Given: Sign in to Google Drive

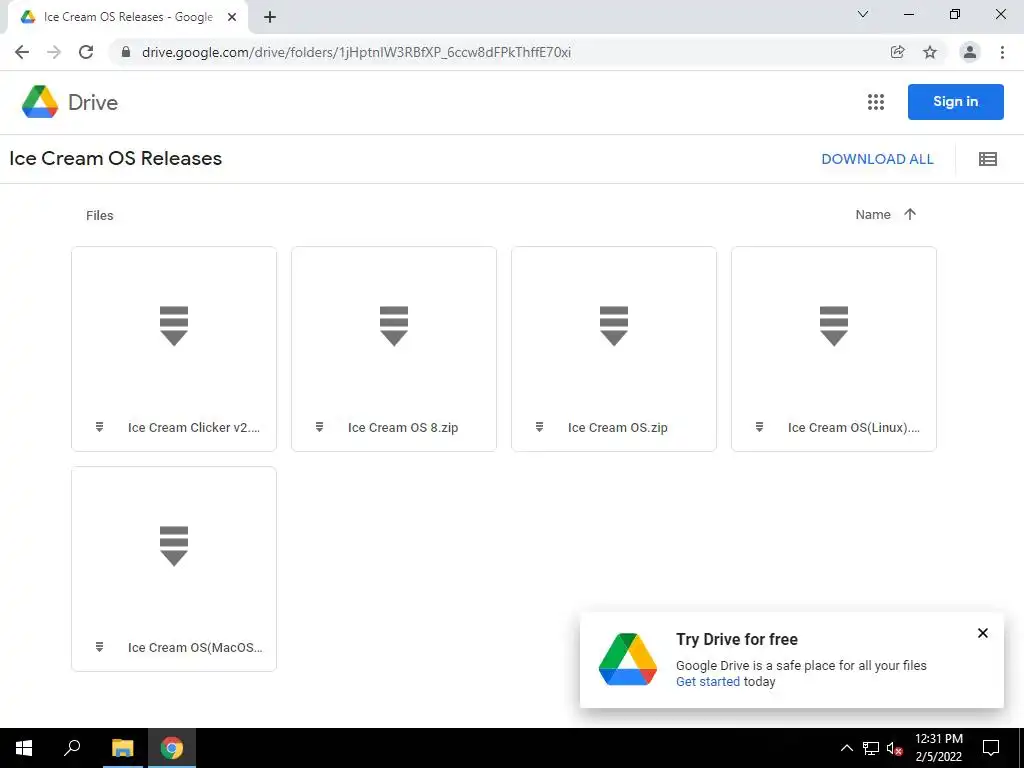Looking at the screenshot, I should [x=955, y=102].
